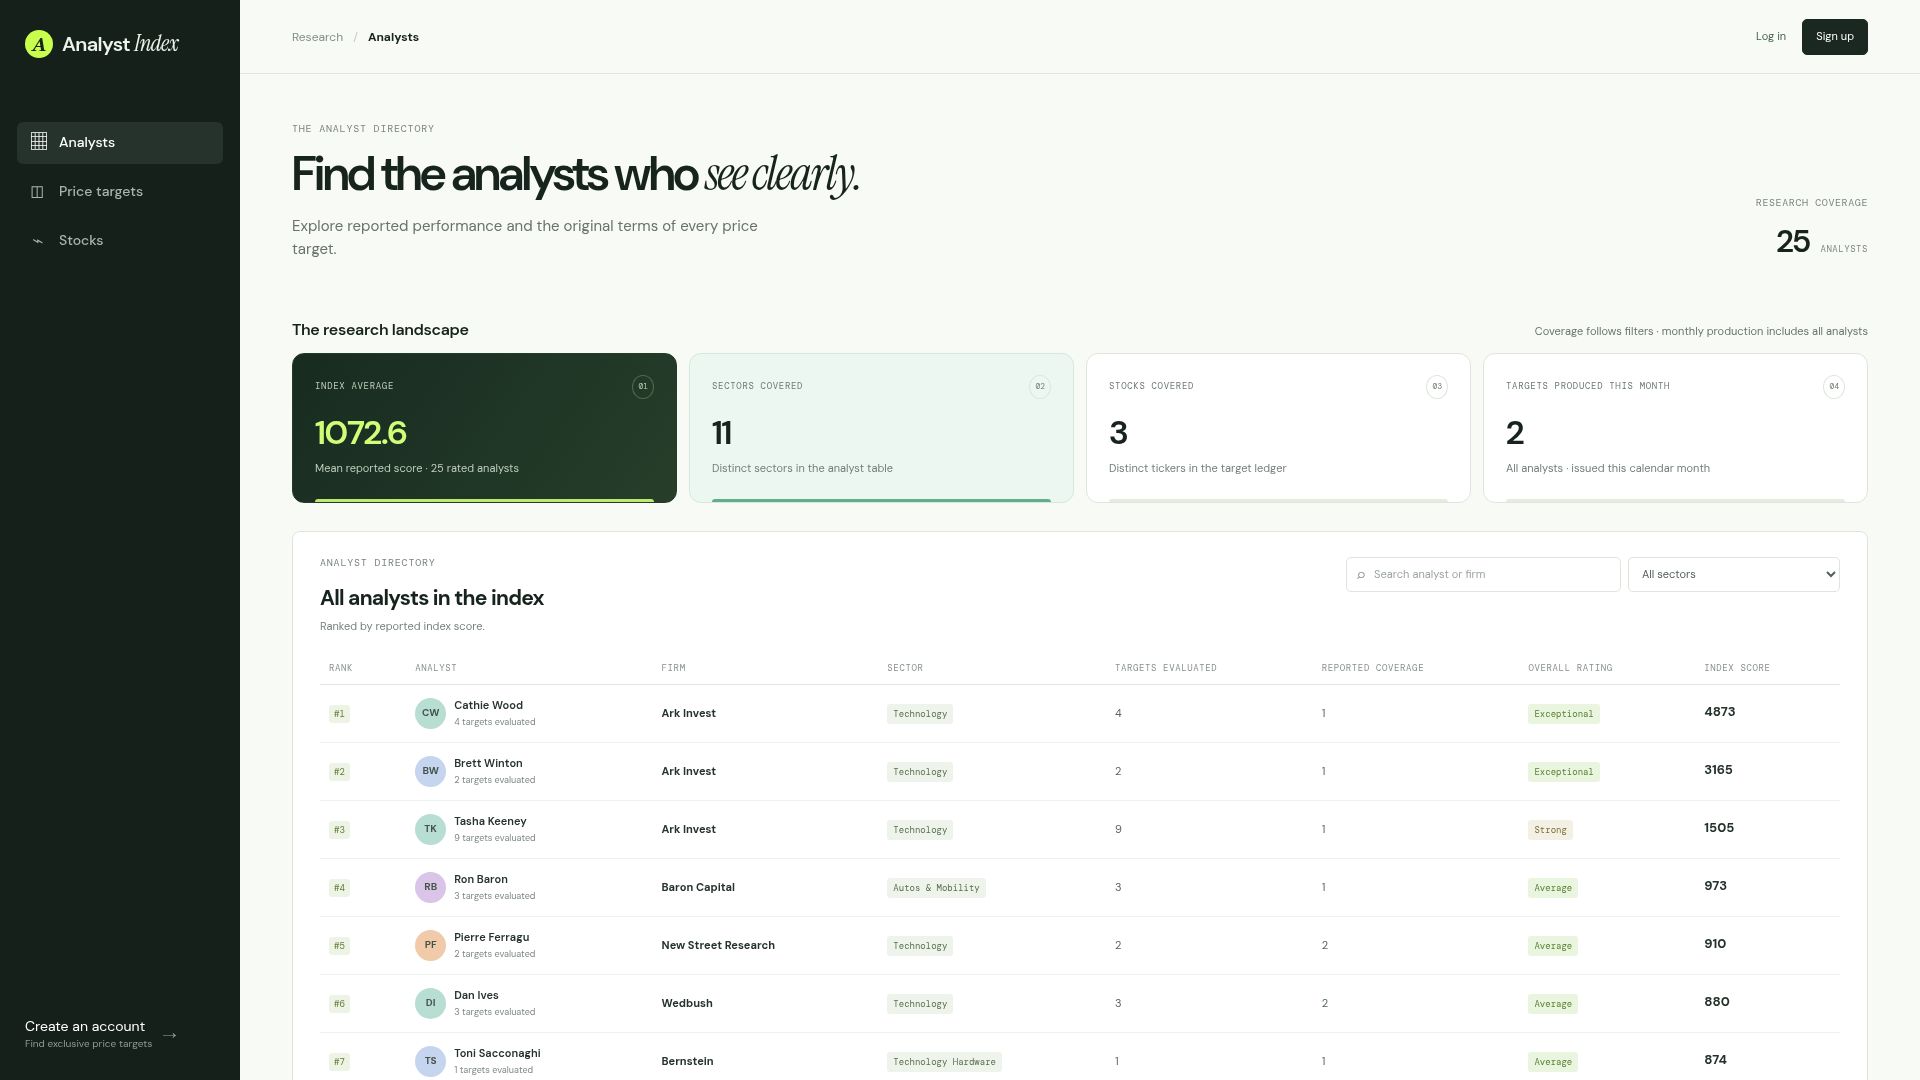Screen dimensions: 1920x1080
Task: Click the 01 badge on Index Average card
Action: tap(643, 387)
